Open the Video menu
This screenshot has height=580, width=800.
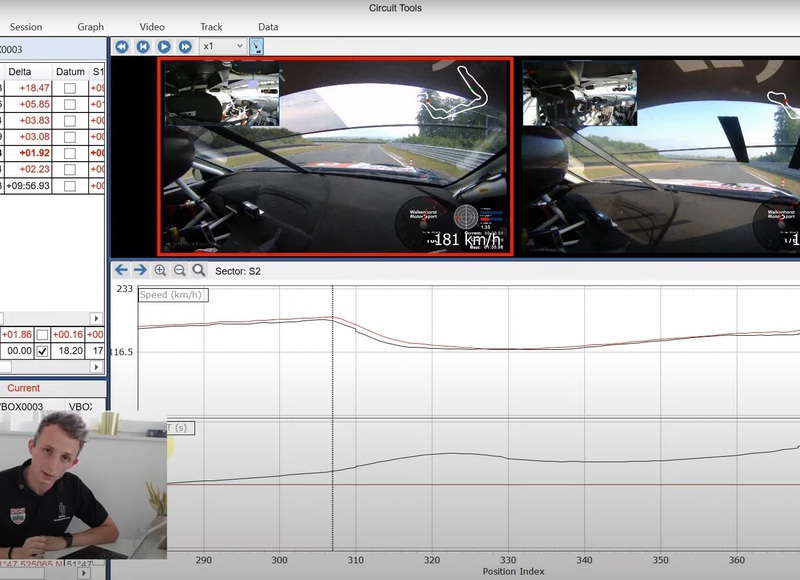[152, 27]
